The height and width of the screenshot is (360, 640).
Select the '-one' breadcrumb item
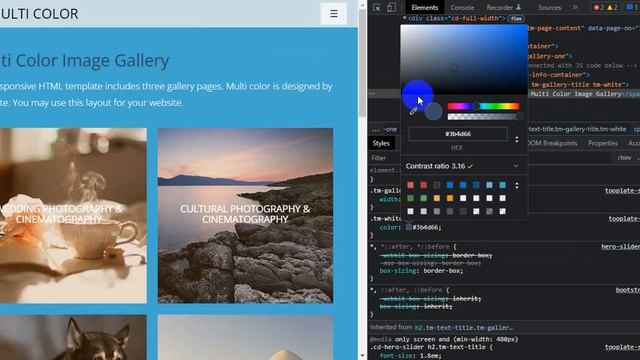click(x=390, y=129)
